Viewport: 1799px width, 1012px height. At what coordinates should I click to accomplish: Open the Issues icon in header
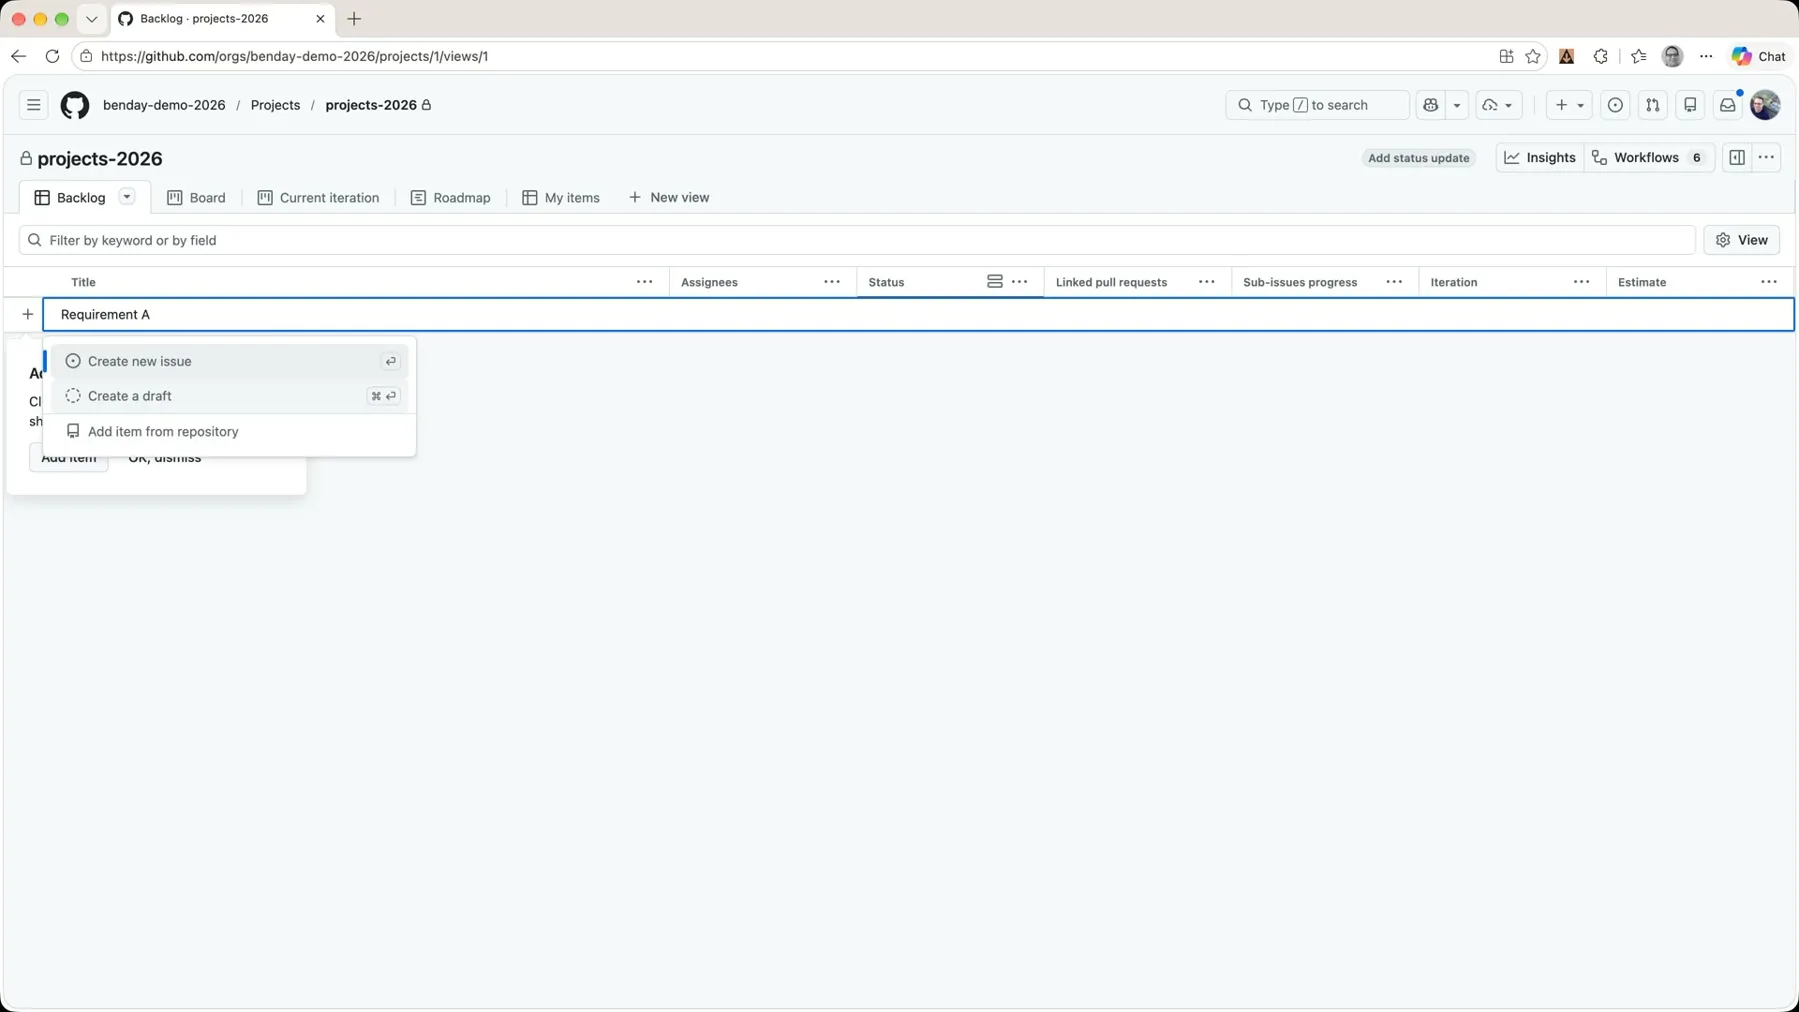(1615, 105)
